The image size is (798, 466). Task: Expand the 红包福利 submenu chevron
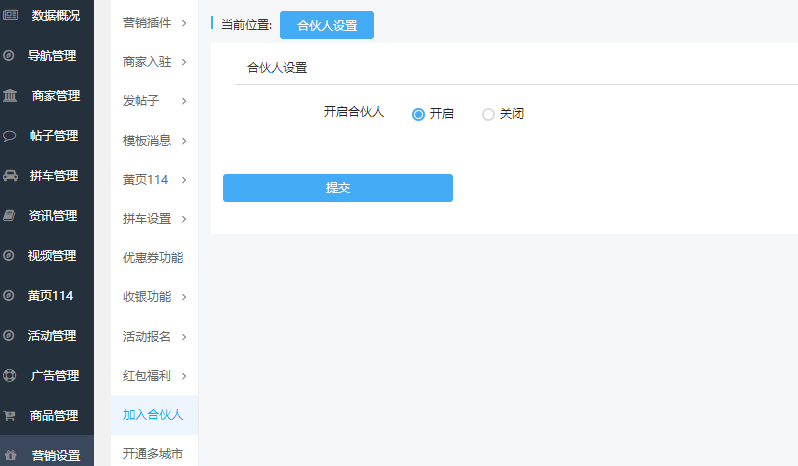(x=184, y=376)
